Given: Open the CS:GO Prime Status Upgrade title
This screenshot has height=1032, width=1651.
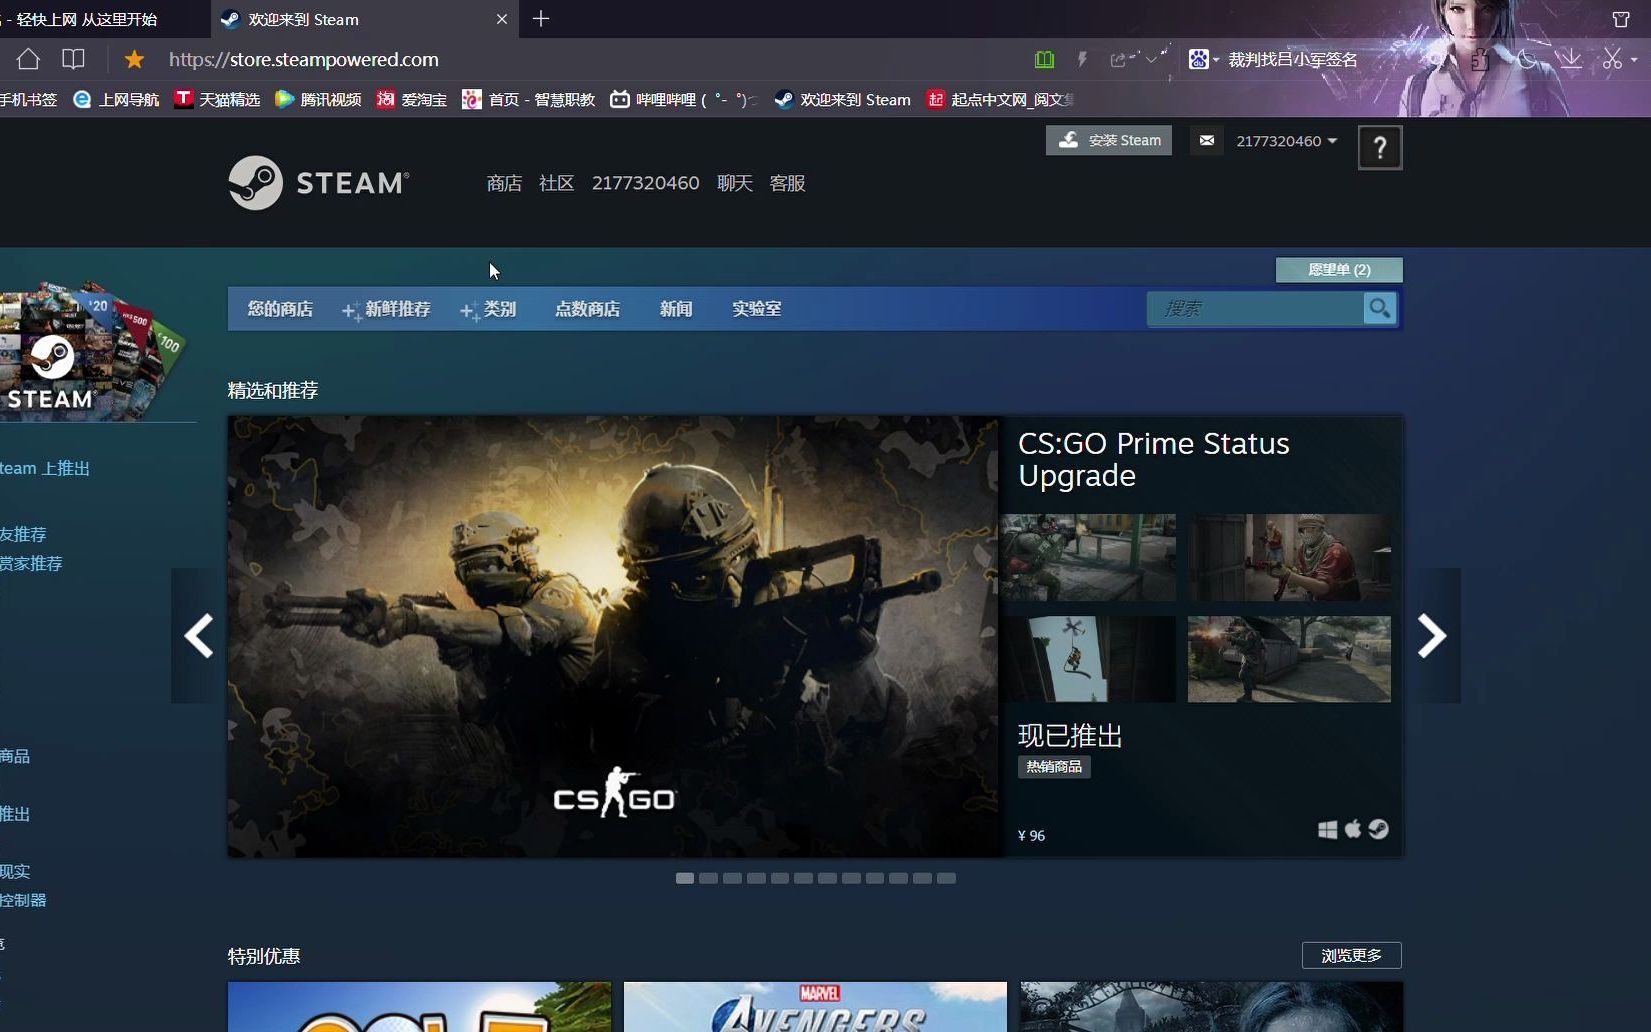Looking at the screenshot, I should (x=1154, y=459).
